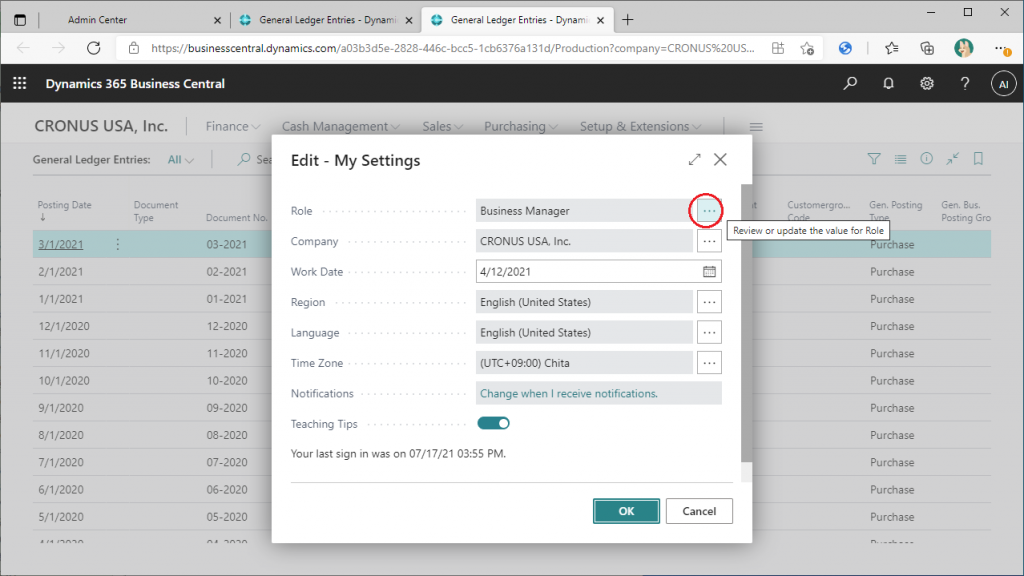Show the notifications bell
Image resolution: width=1024 pixels, height=576 pixels.
click(x=888, y=83)
